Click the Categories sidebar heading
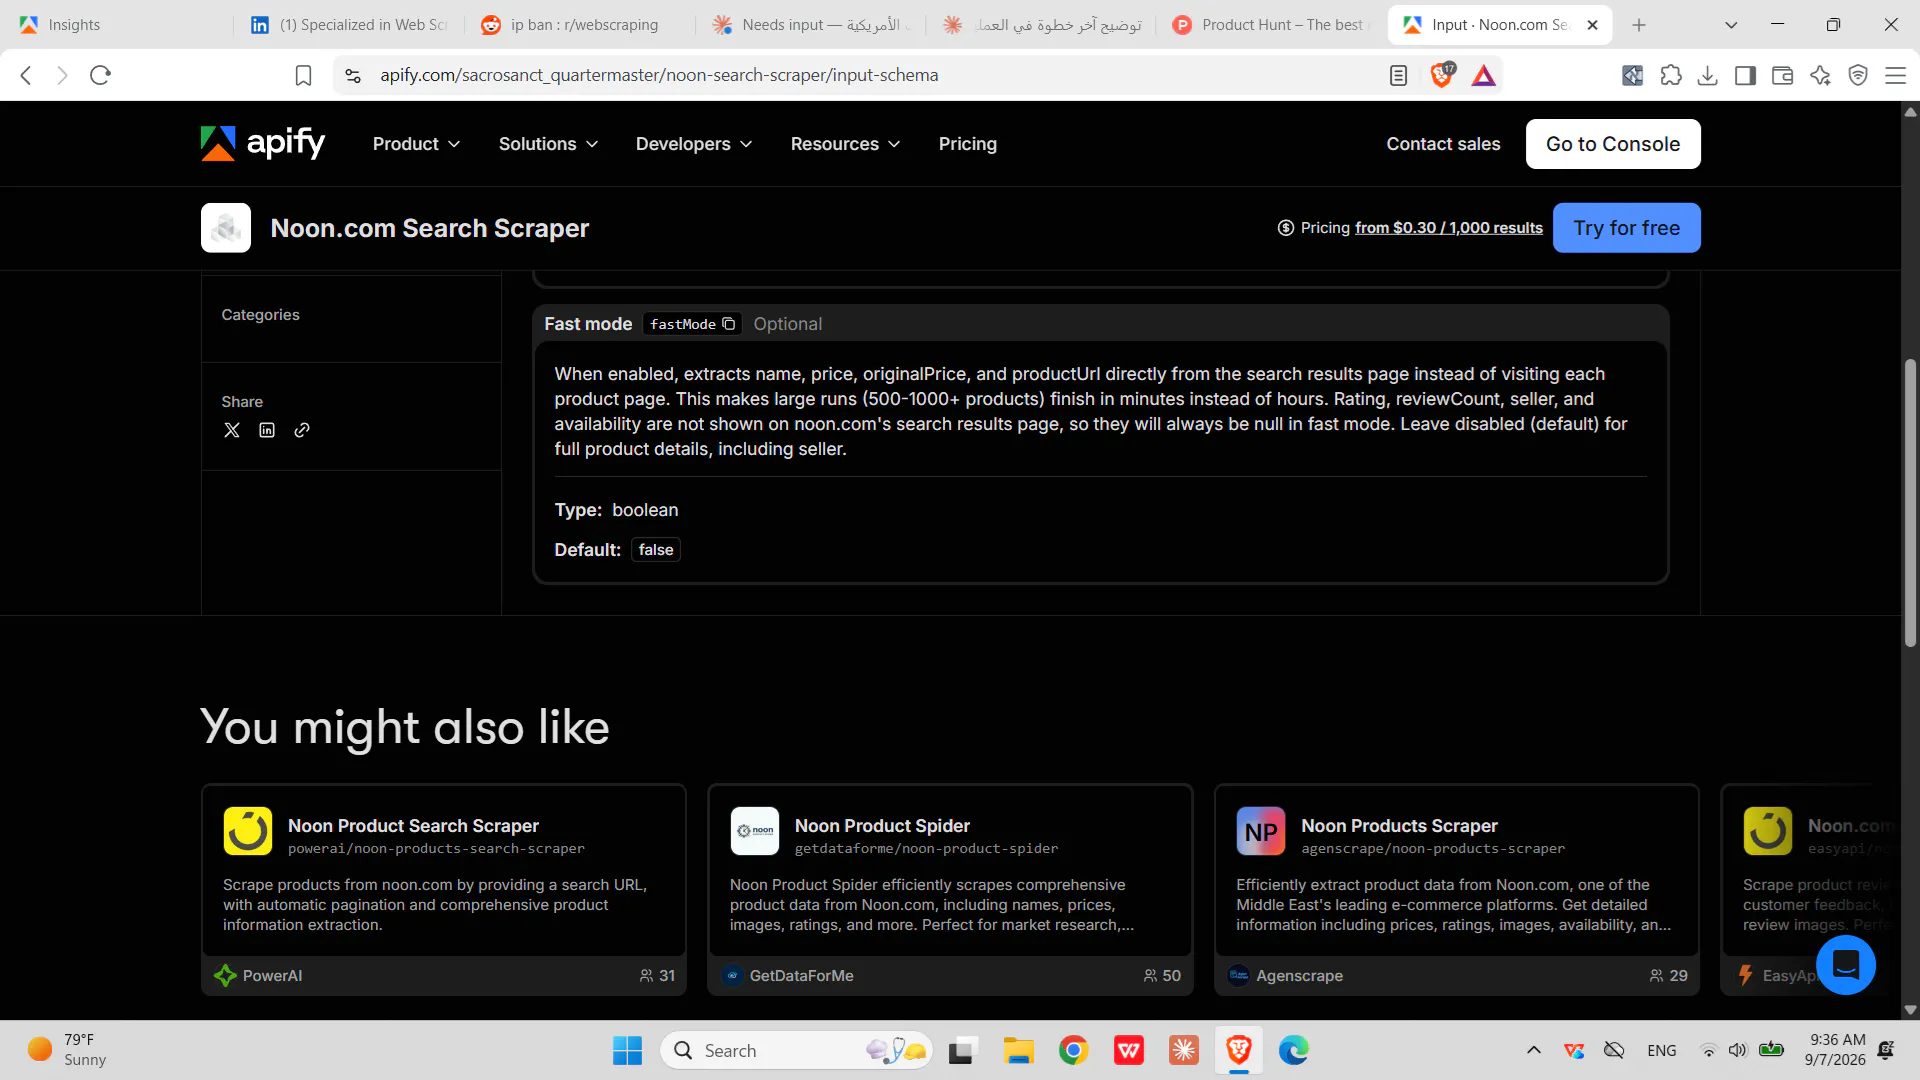1920x1080 pixels. [260, 315]
